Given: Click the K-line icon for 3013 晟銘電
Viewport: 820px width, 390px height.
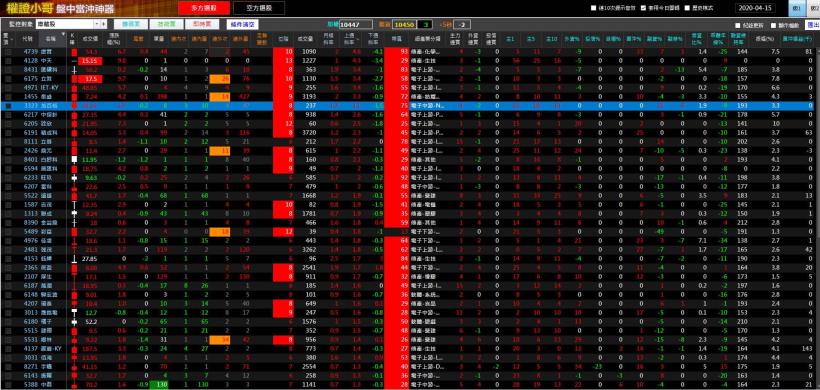Looking at the screenshot, I should pos(73,312).
